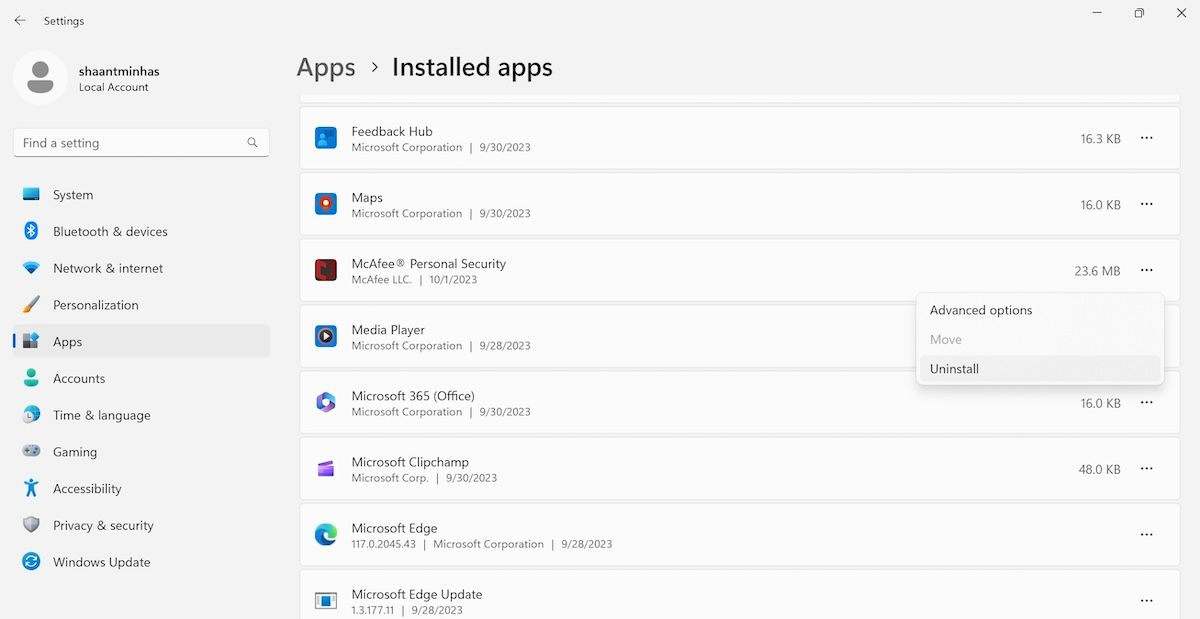This screenshot has width=1200, height=619.
Task: Click the shaantminhas account avatar
Action: [x=40, y=78]
